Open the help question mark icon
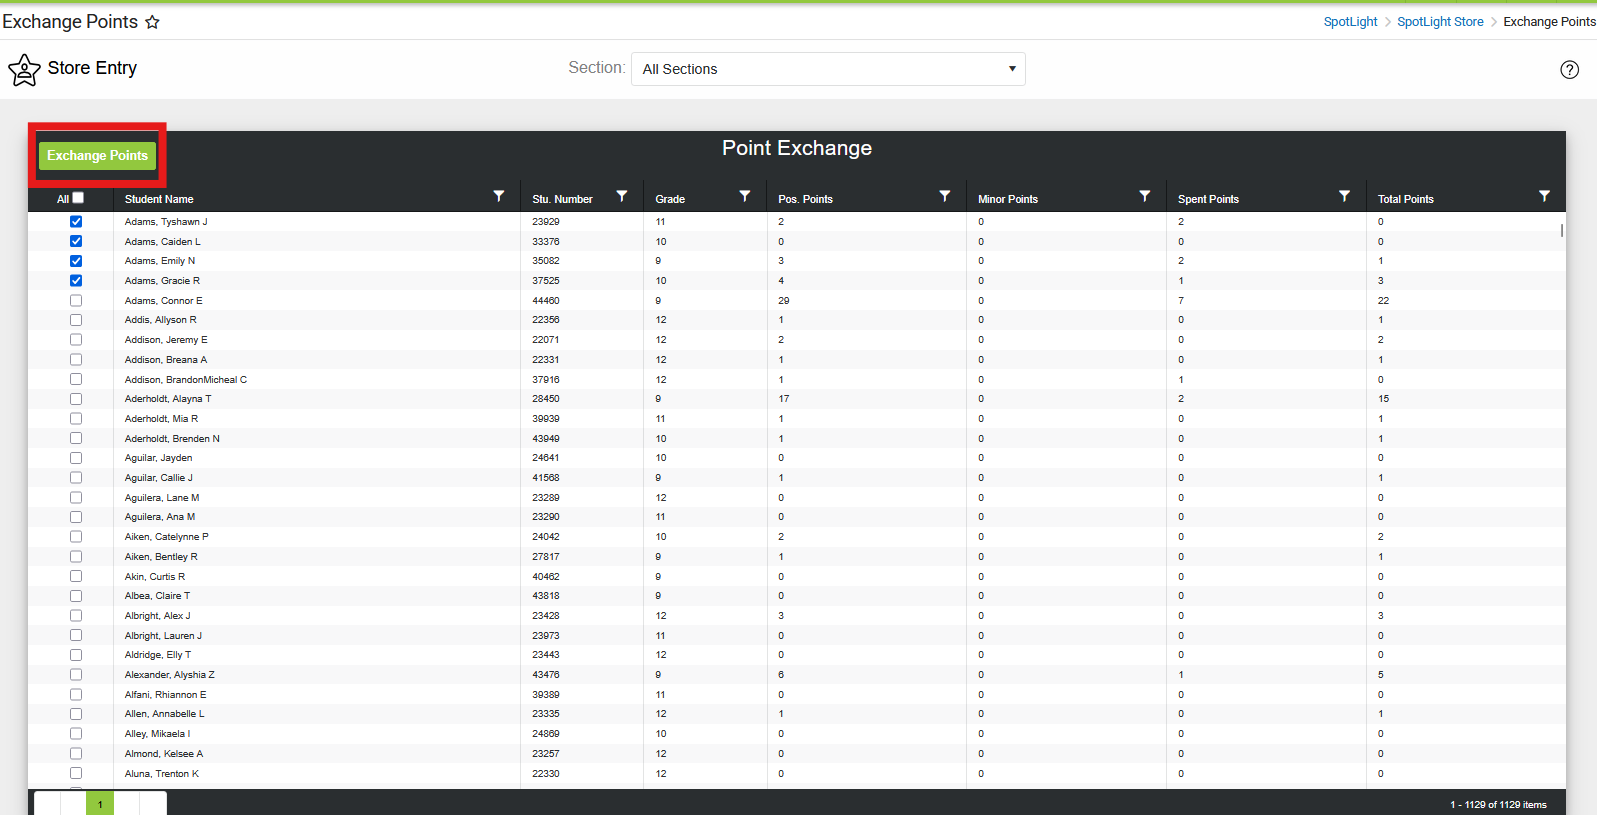The height and width of the screenshot is (815, 1597). (x=1569, y=69)
